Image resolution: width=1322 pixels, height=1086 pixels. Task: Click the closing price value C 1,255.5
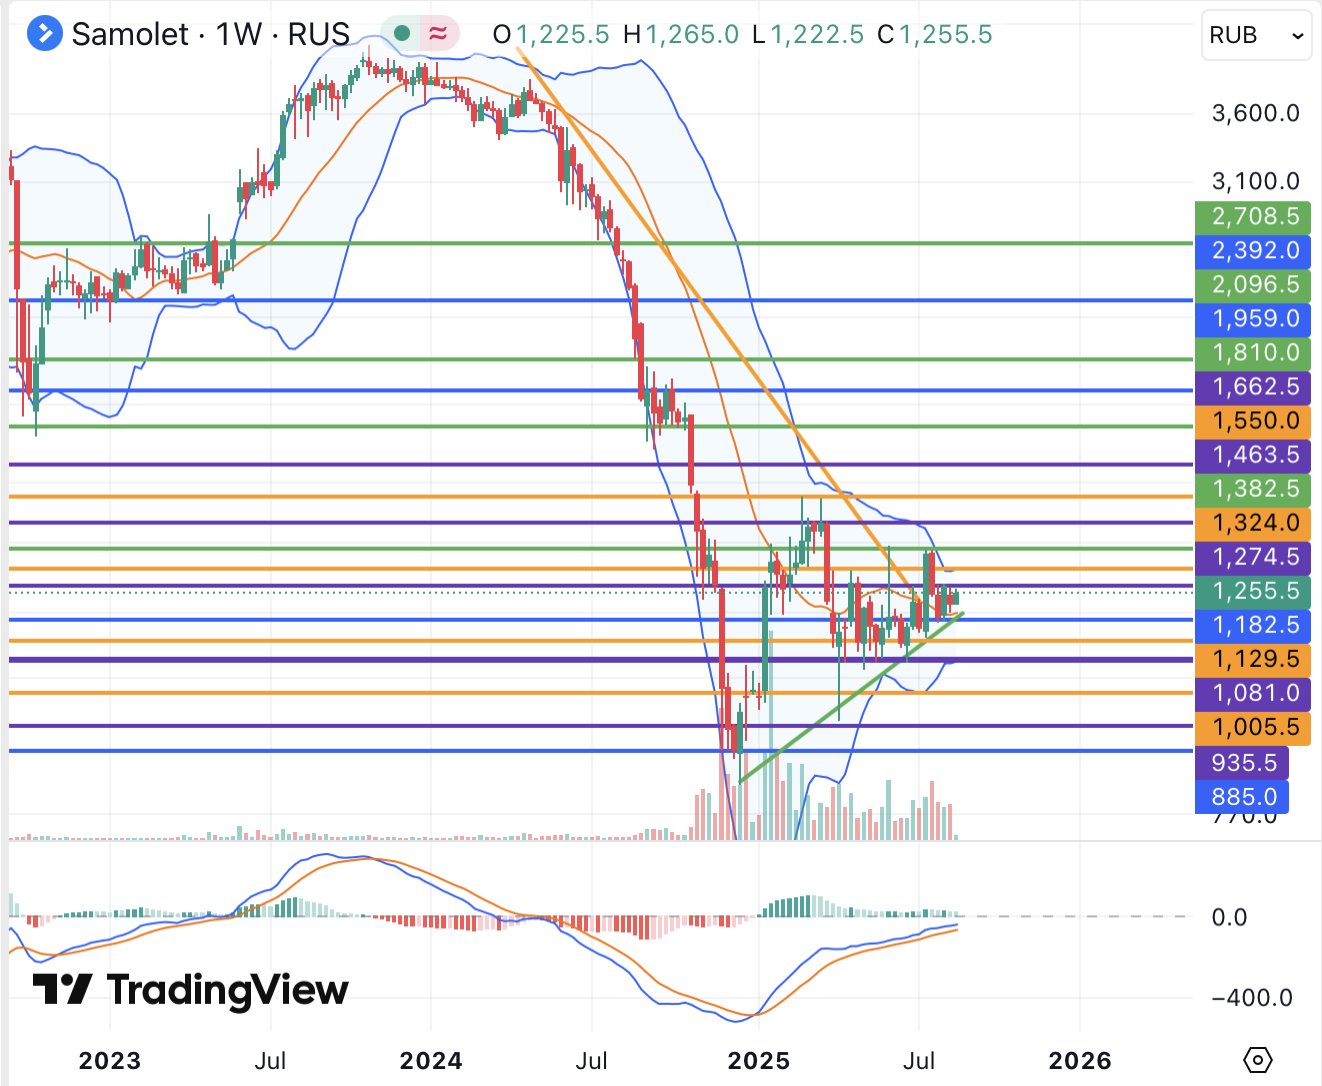click(x=945, y=35)
